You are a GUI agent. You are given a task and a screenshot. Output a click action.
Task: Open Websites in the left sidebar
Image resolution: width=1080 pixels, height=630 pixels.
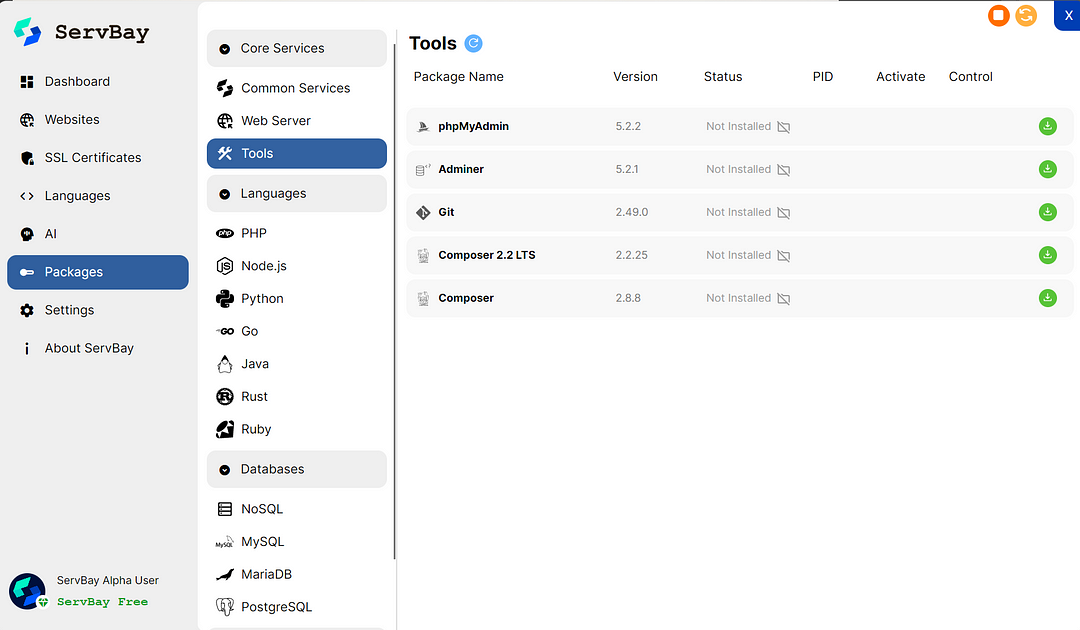tap(98, 120)
